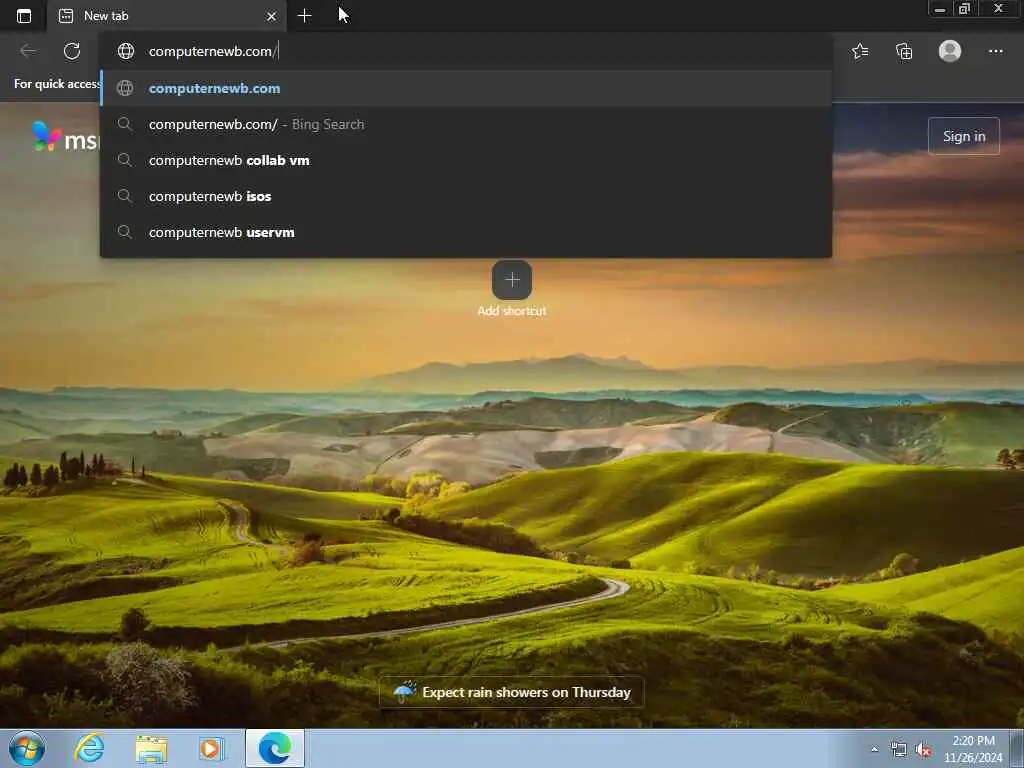Click the address bar input with computernewb.com/

[x=466, y=51]
